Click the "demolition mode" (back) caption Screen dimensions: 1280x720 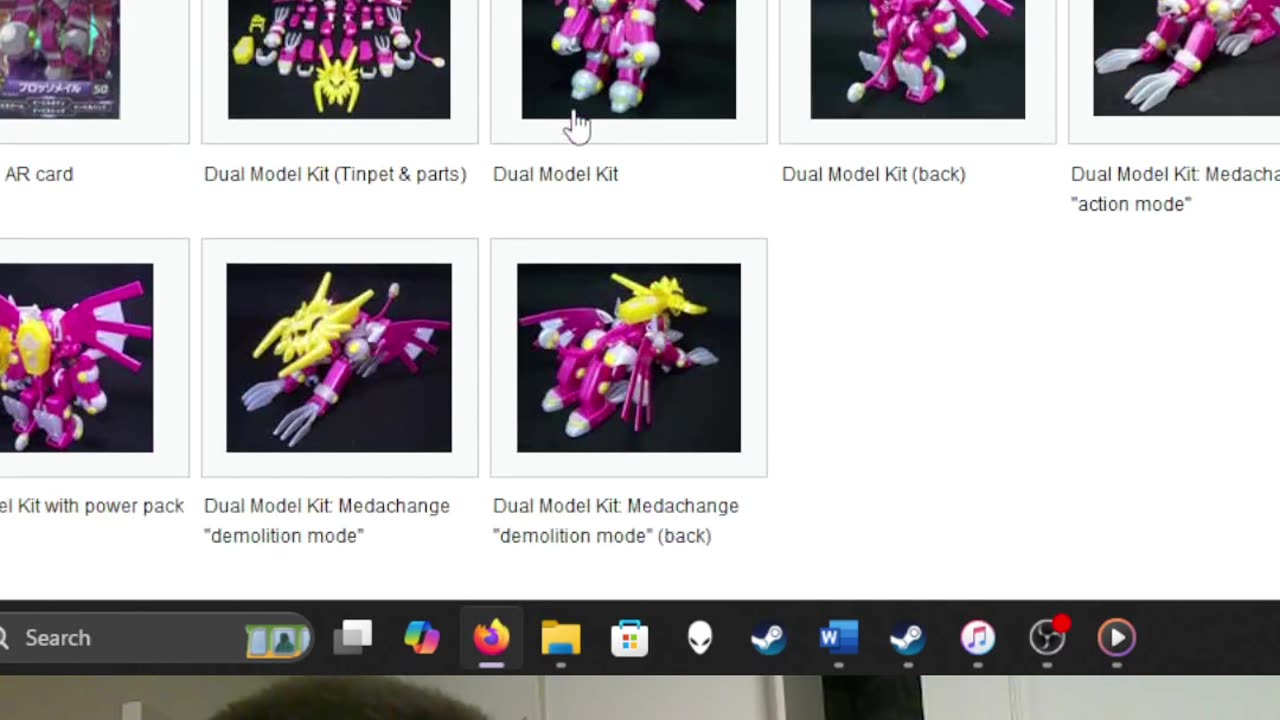point(616,521)
